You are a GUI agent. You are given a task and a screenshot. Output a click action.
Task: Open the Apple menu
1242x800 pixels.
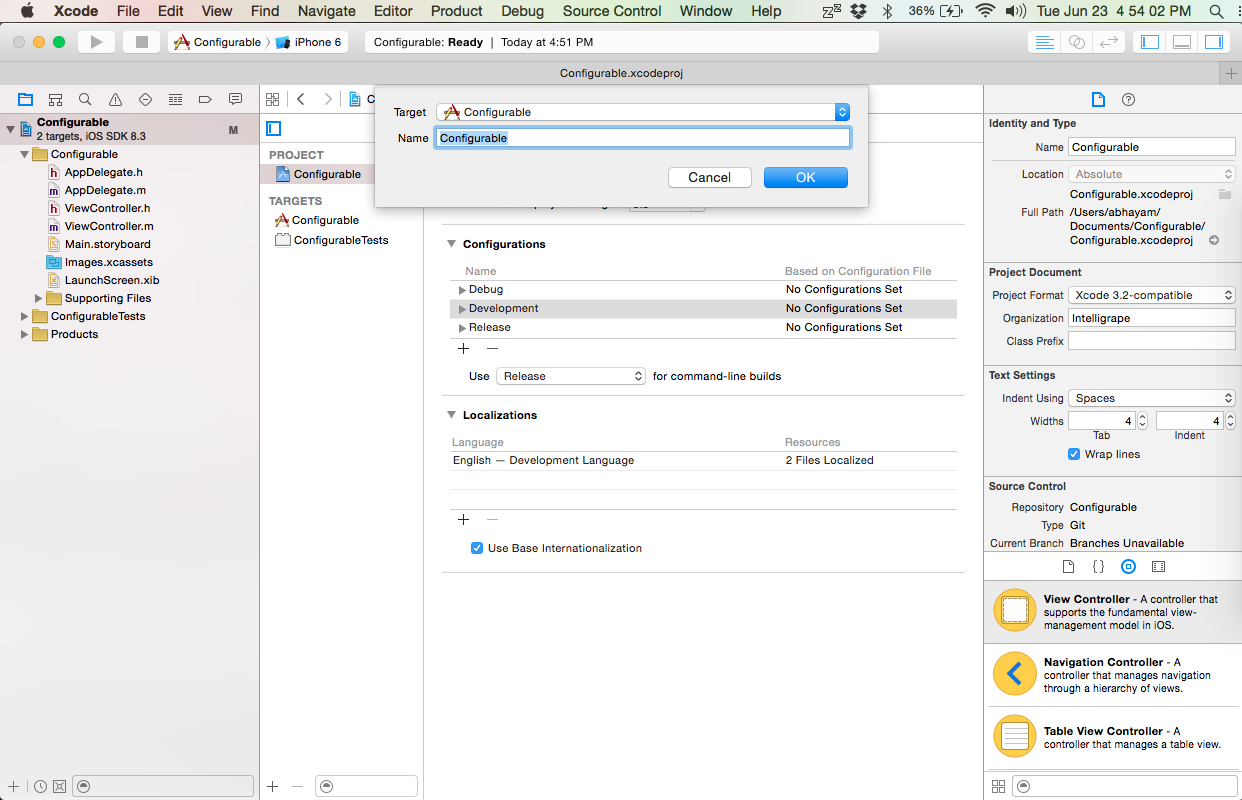[28, 11]
